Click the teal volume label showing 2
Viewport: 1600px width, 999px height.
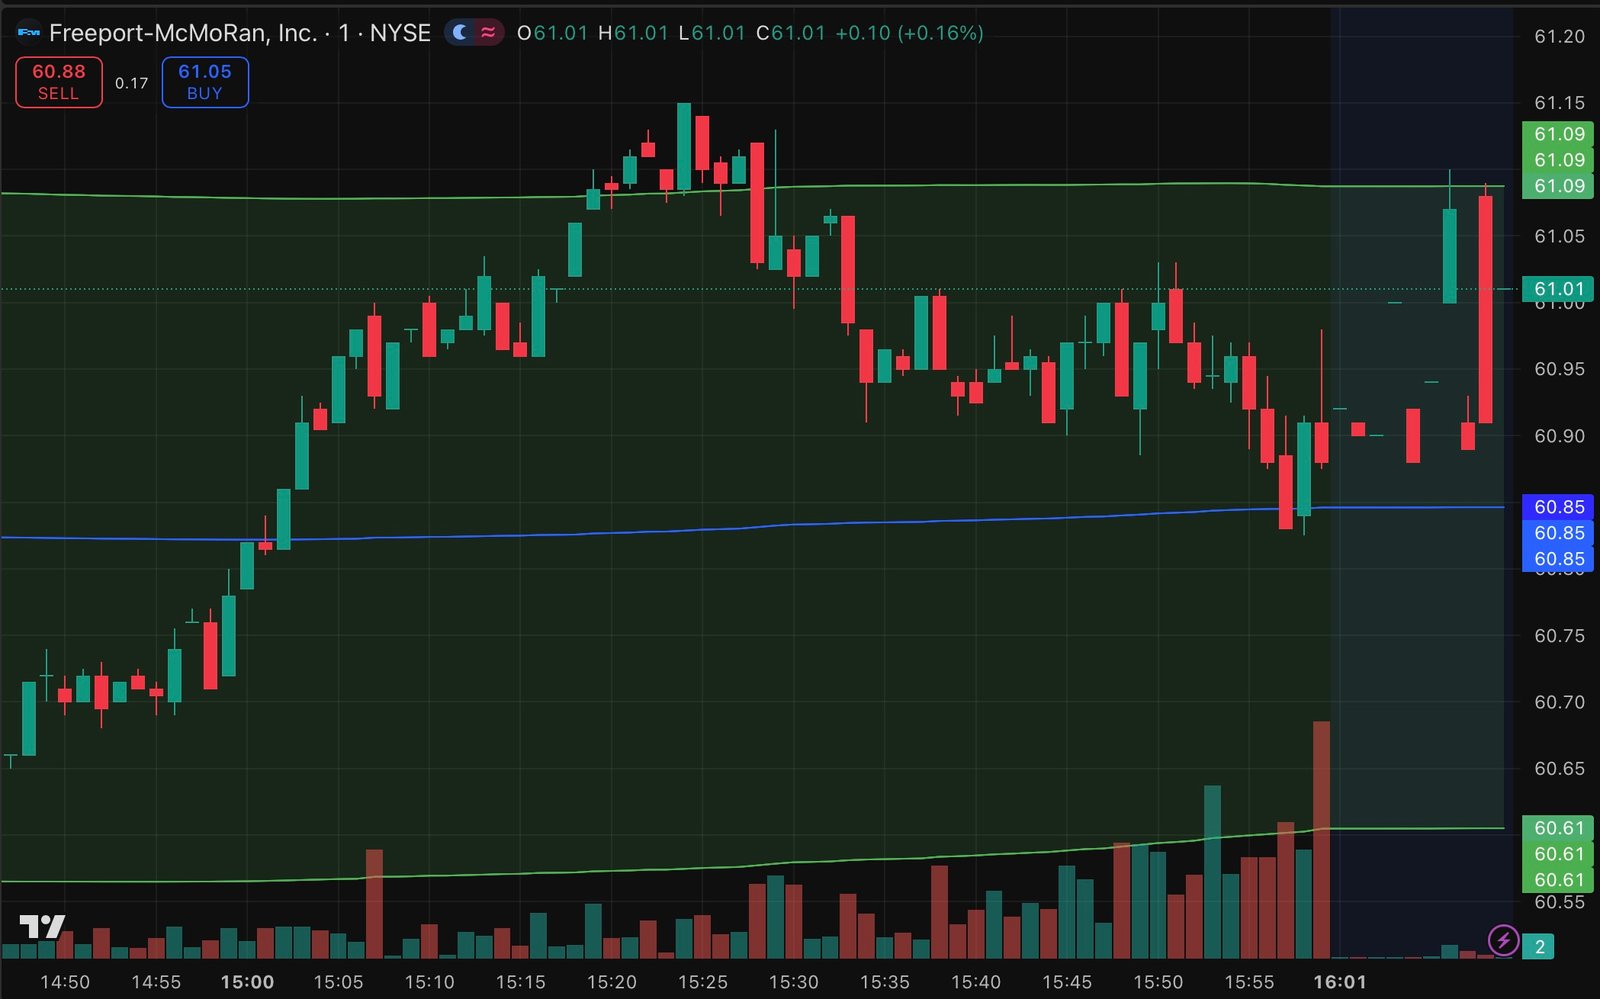[x=1540, y=946]
